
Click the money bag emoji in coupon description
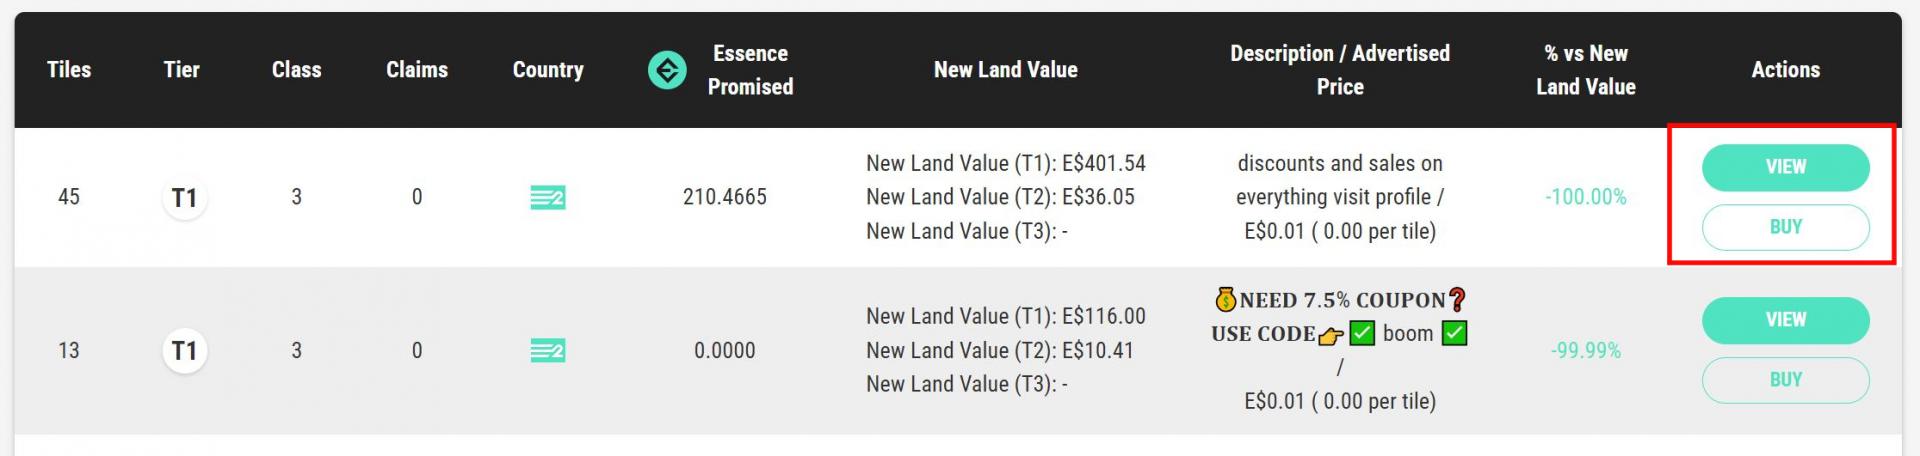pyautogui.click(x=1226, y=299)
